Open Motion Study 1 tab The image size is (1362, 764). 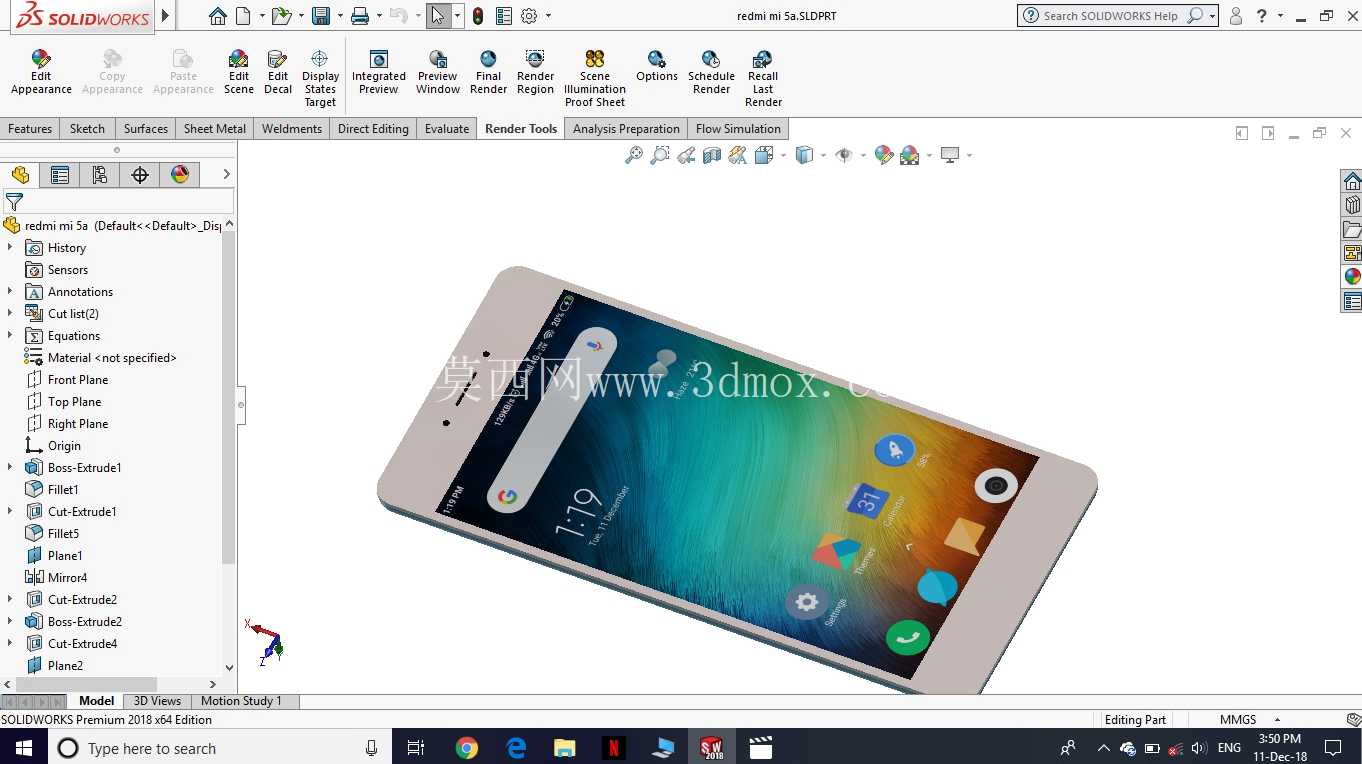click(242, 701)
